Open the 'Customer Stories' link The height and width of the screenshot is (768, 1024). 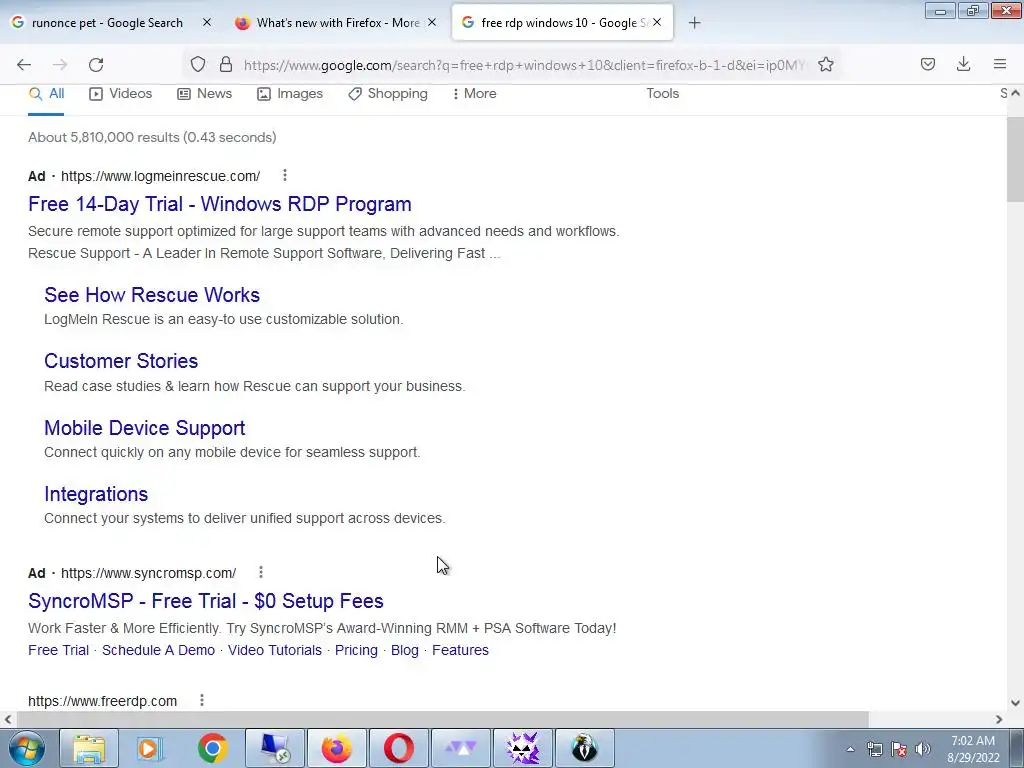pos(121,360)
